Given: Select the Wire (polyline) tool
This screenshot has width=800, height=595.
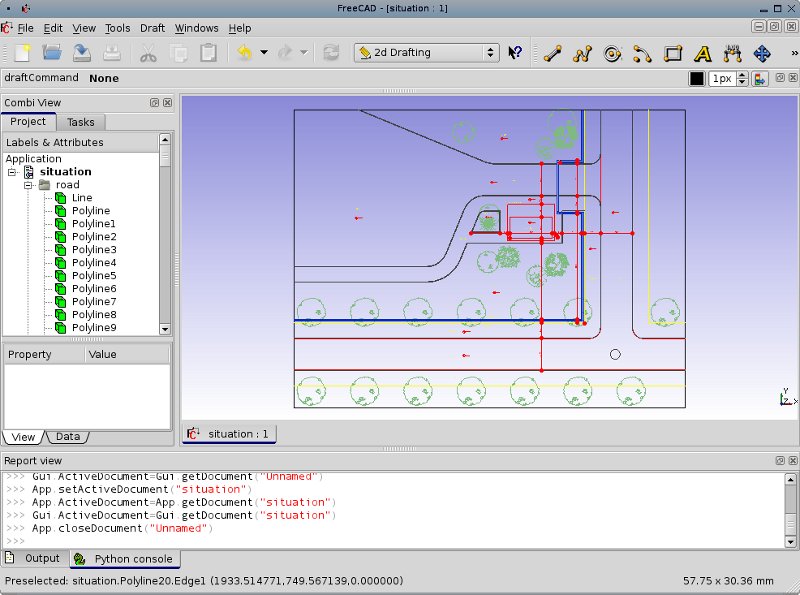Looking at the screenshot, I should (581, 55).
